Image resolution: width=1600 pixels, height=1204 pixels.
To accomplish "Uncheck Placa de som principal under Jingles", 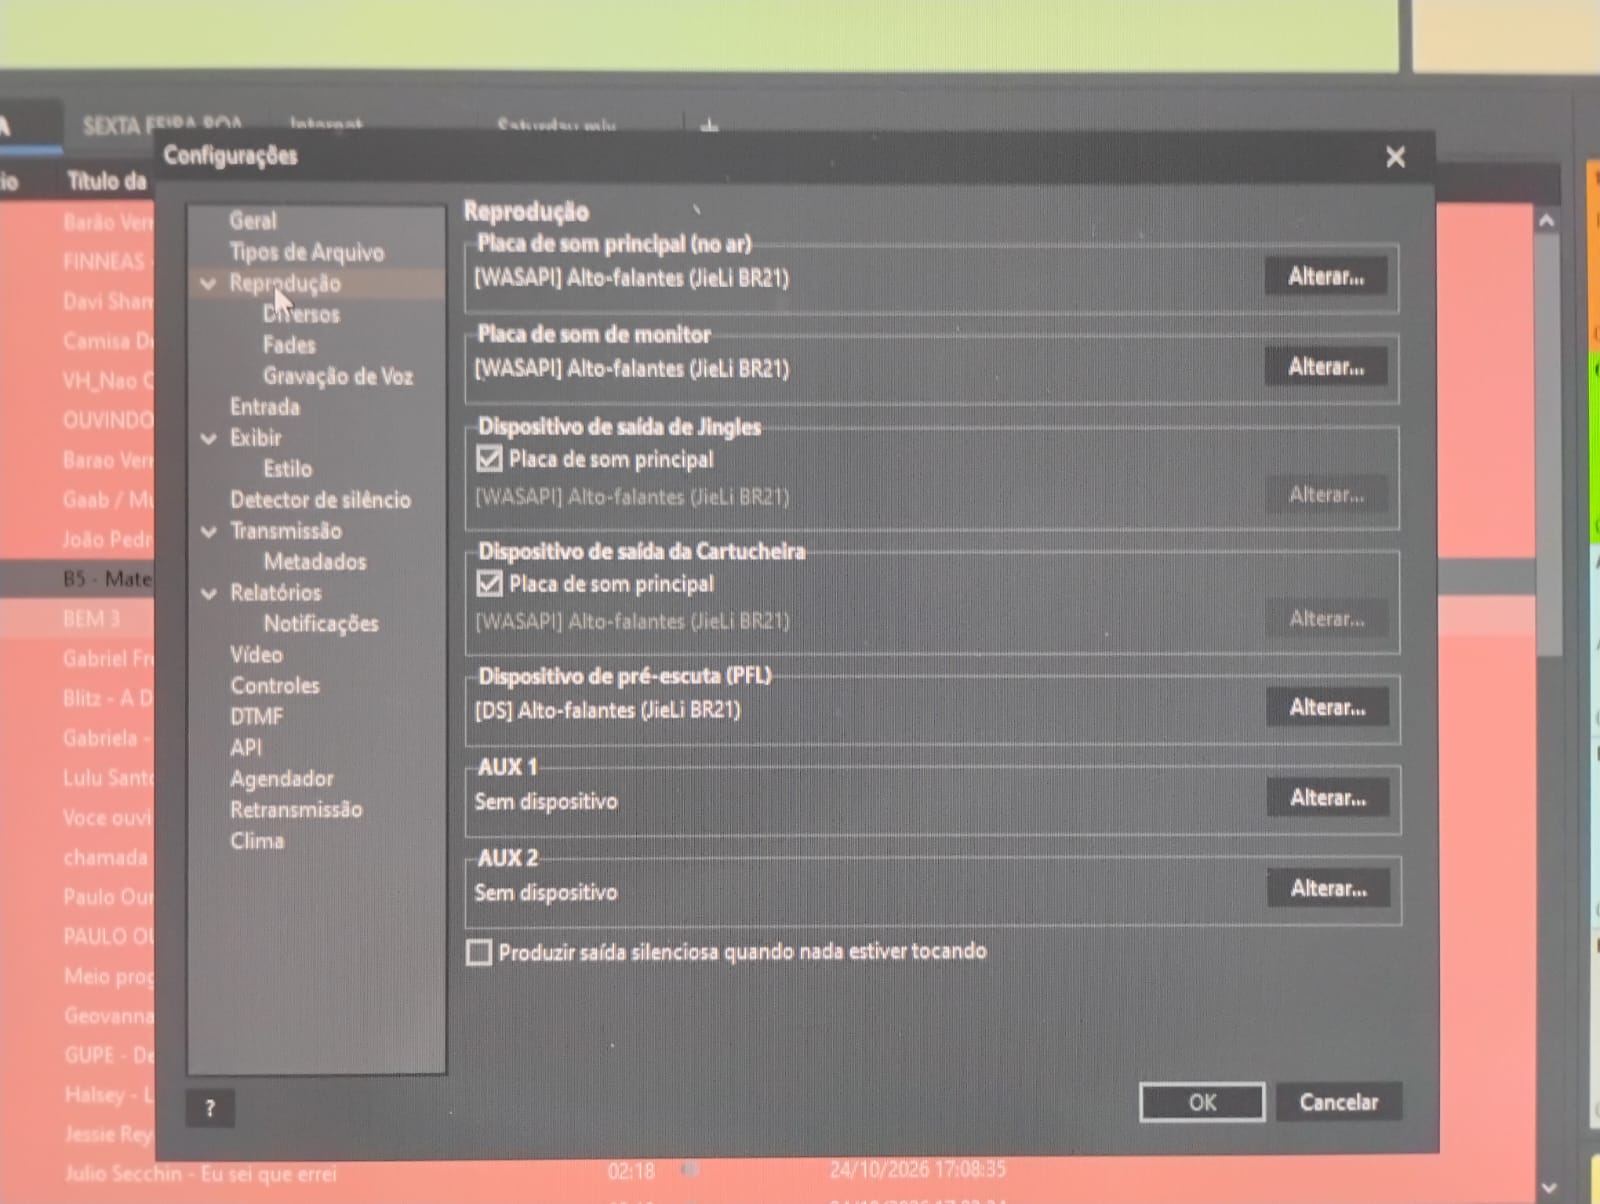I will point(489,459).
